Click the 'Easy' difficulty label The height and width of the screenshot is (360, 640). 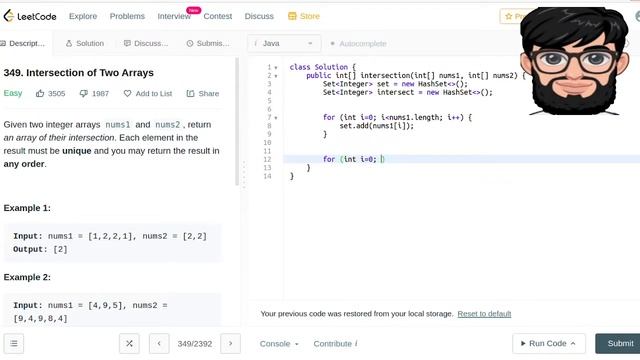pos(13,93)
